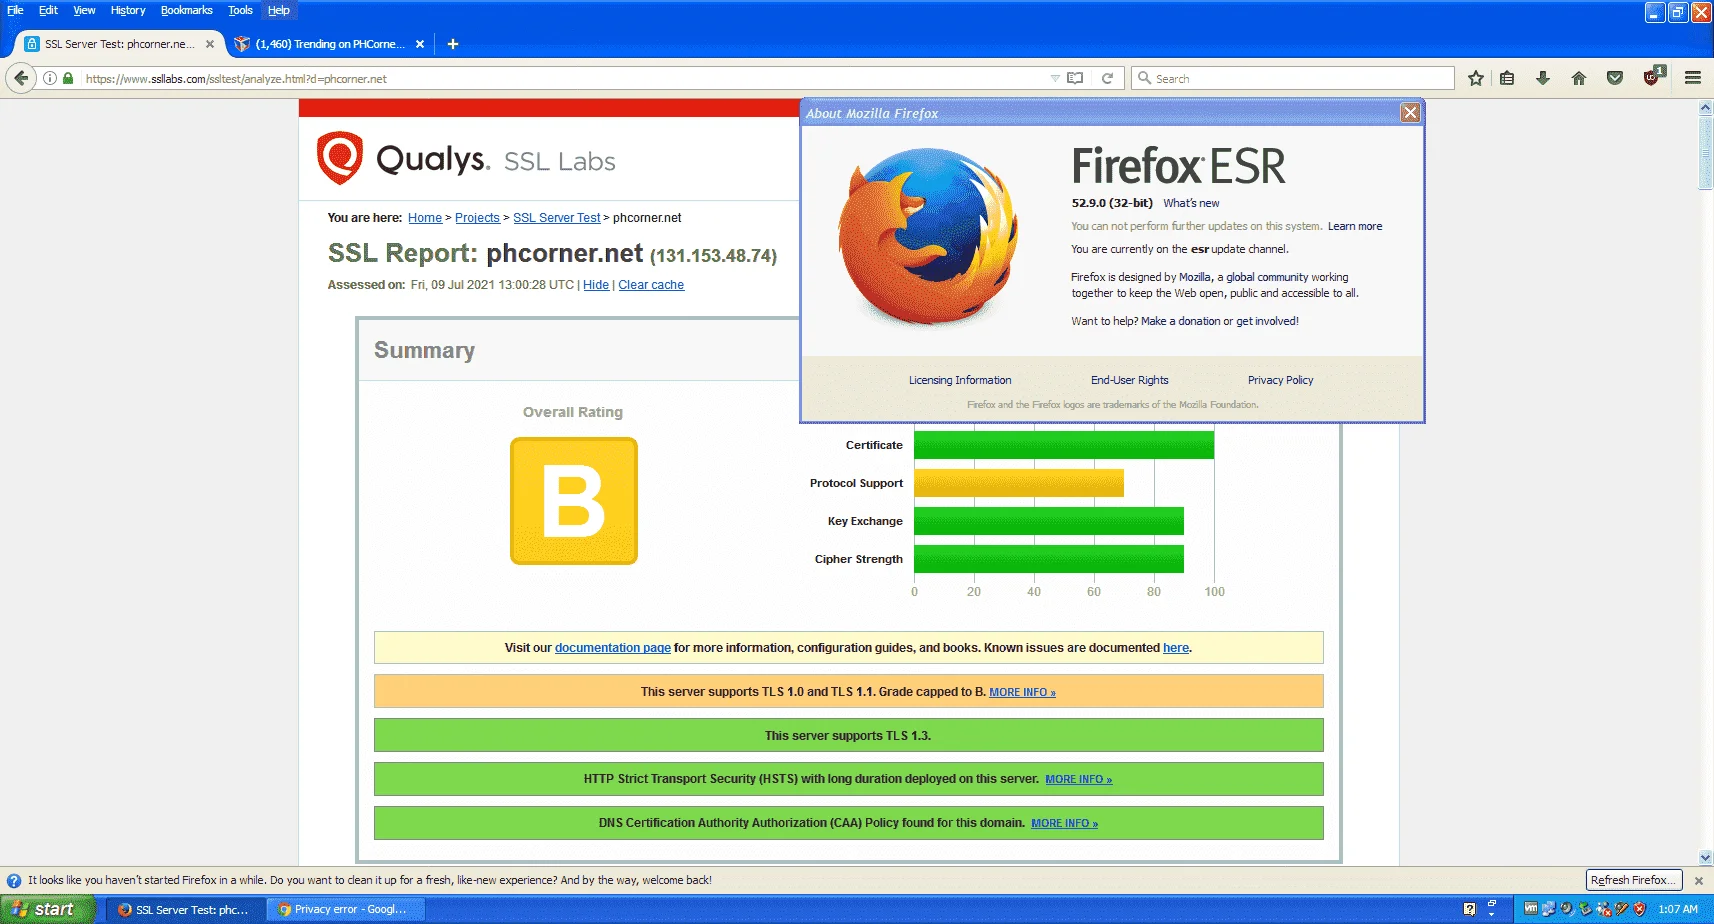Viewport: 1714px width, 924px height.
Task: Close the Trending on PHCorner tab
Action: (420, 44)
